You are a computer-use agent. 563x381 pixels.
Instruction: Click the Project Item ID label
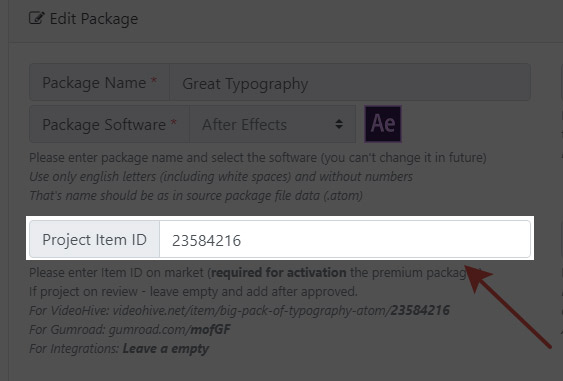tap(94, 240)
